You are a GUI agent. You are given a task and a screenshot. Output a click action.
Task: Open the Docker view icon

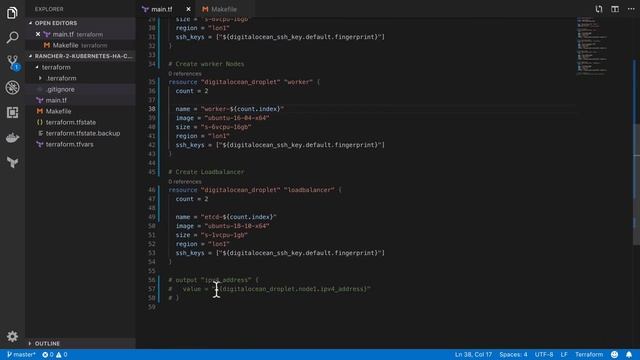(x=12, y=138)
